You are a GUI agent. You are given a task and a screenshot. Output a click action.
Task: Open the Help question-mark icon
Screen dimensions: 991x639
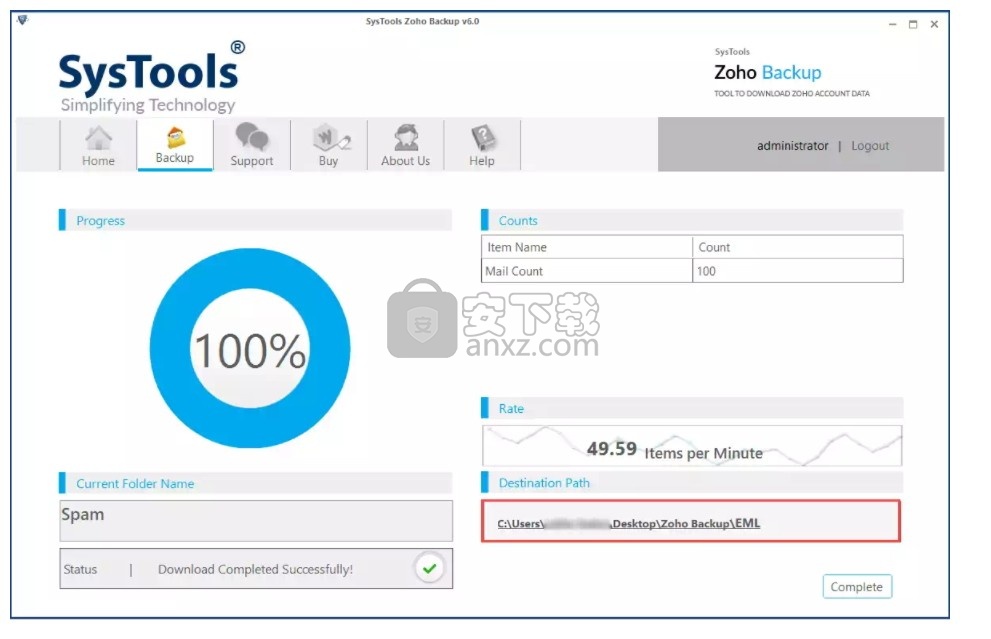pyautogui.click(x=483, y=137)
